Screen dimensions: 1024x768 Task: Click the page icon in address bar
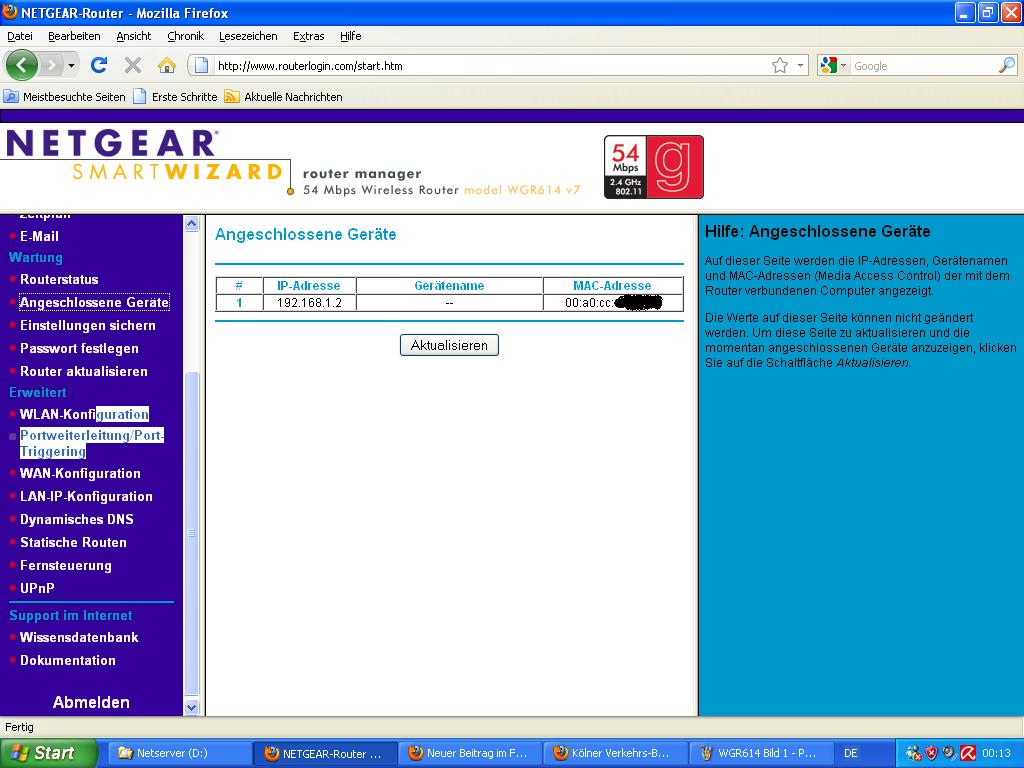tap(202, 65)
